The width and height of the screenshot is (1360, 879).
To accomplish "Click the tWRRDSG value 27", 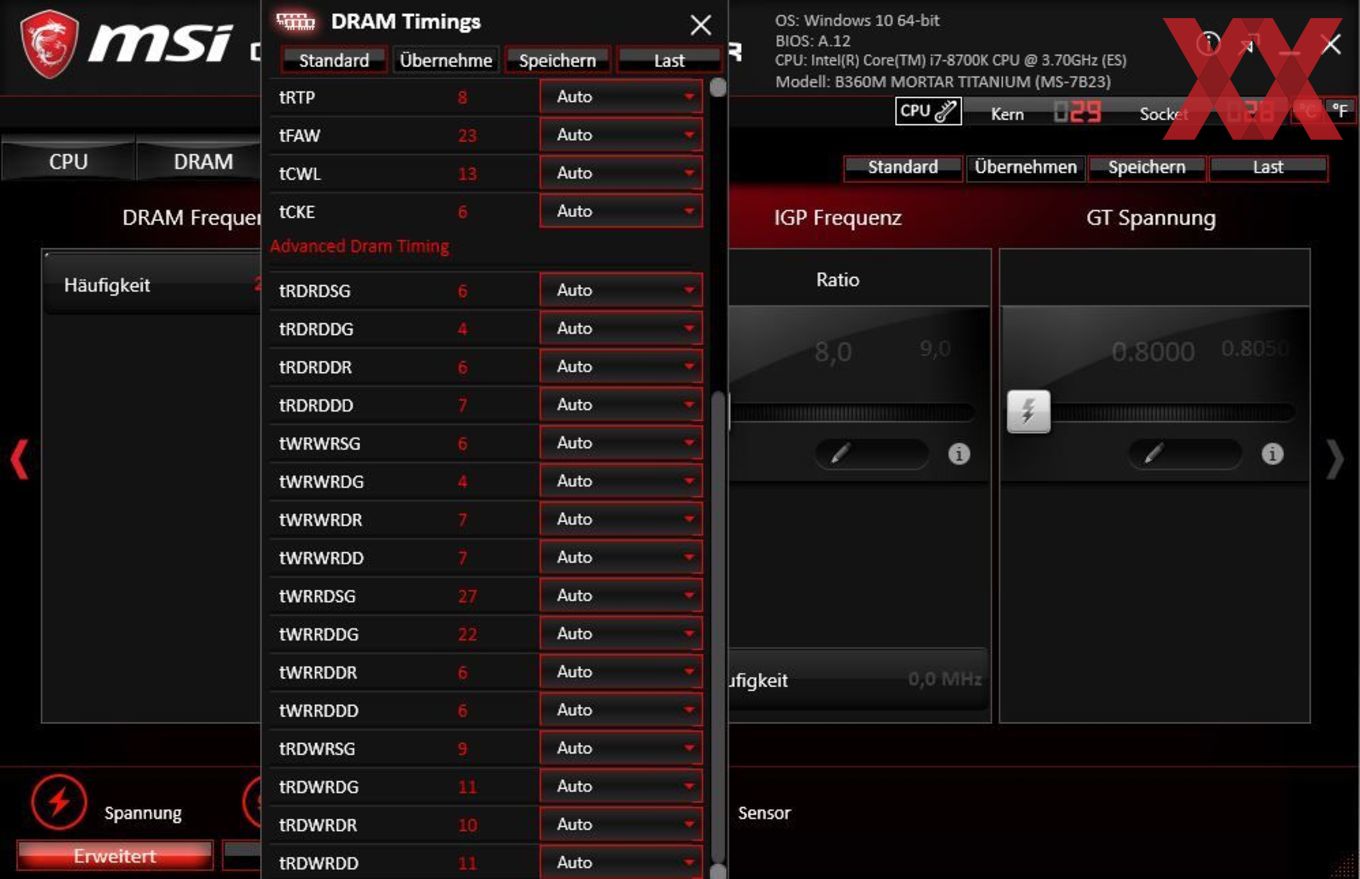I will [467, 596].
